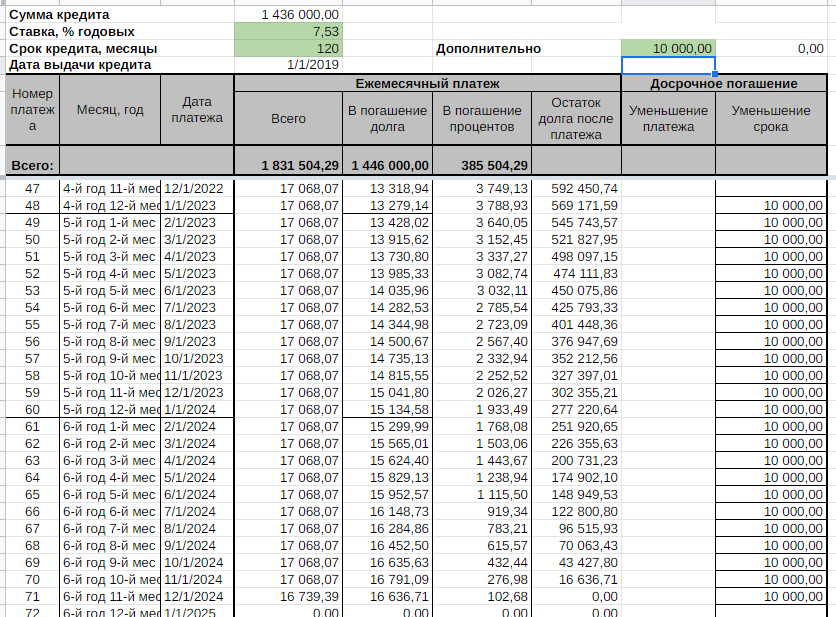The image size is (836, 617).
Task: Click the payment date 6/1/2023
Action: 196,290
